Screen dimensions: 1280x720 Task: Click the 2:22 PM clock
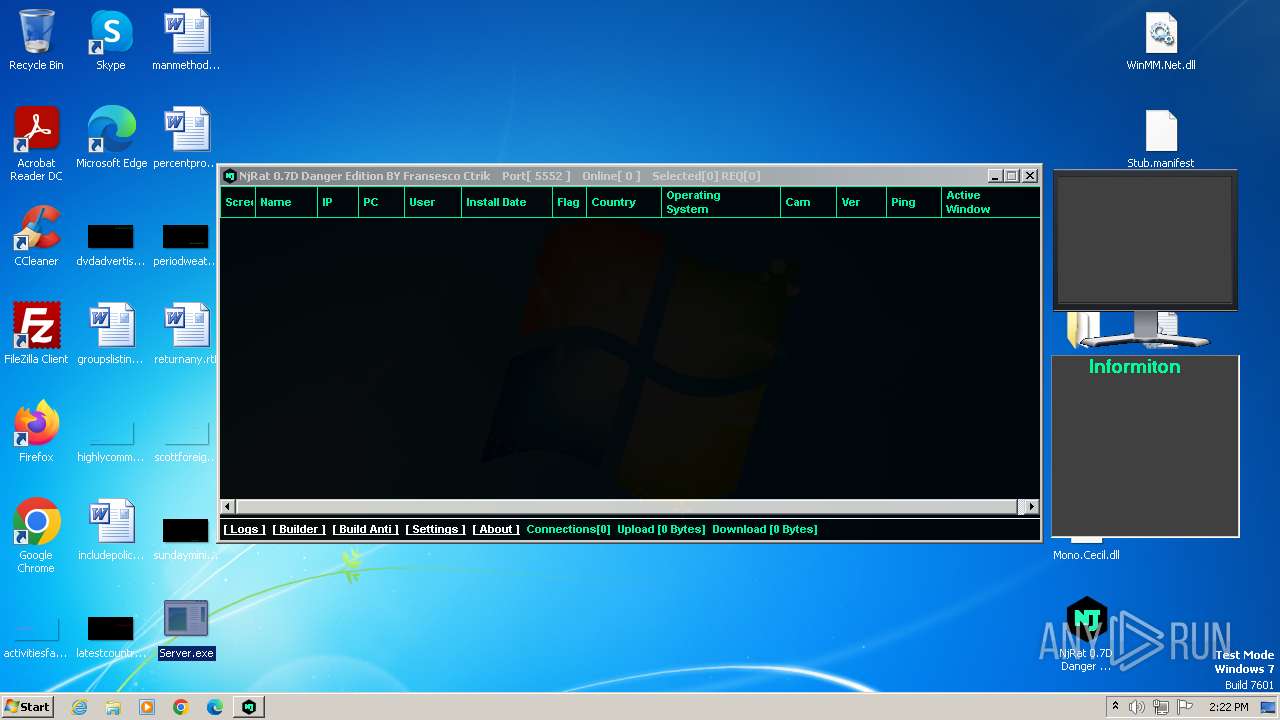click(x=1228, y=707)
